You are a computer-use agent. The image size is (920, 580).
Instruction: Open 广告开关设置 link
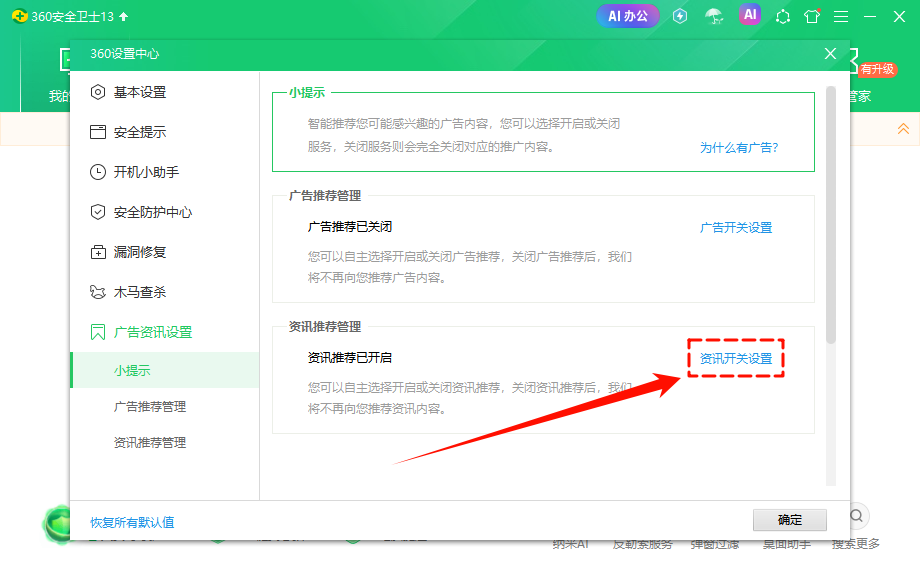pyautogui.click(x=735, y=228)
